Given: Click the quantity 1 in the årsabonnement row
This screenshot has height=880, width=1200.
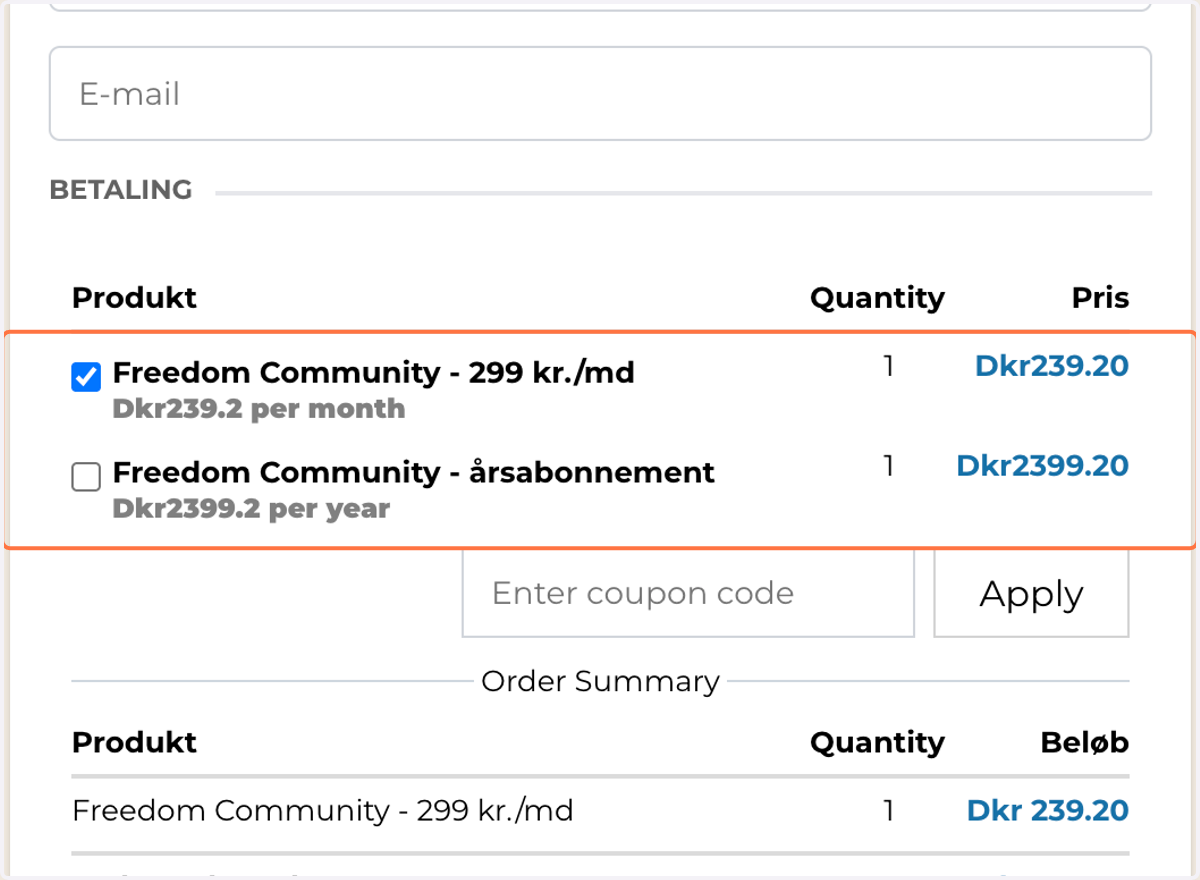Looking at the screenshot, I should 888,465.
